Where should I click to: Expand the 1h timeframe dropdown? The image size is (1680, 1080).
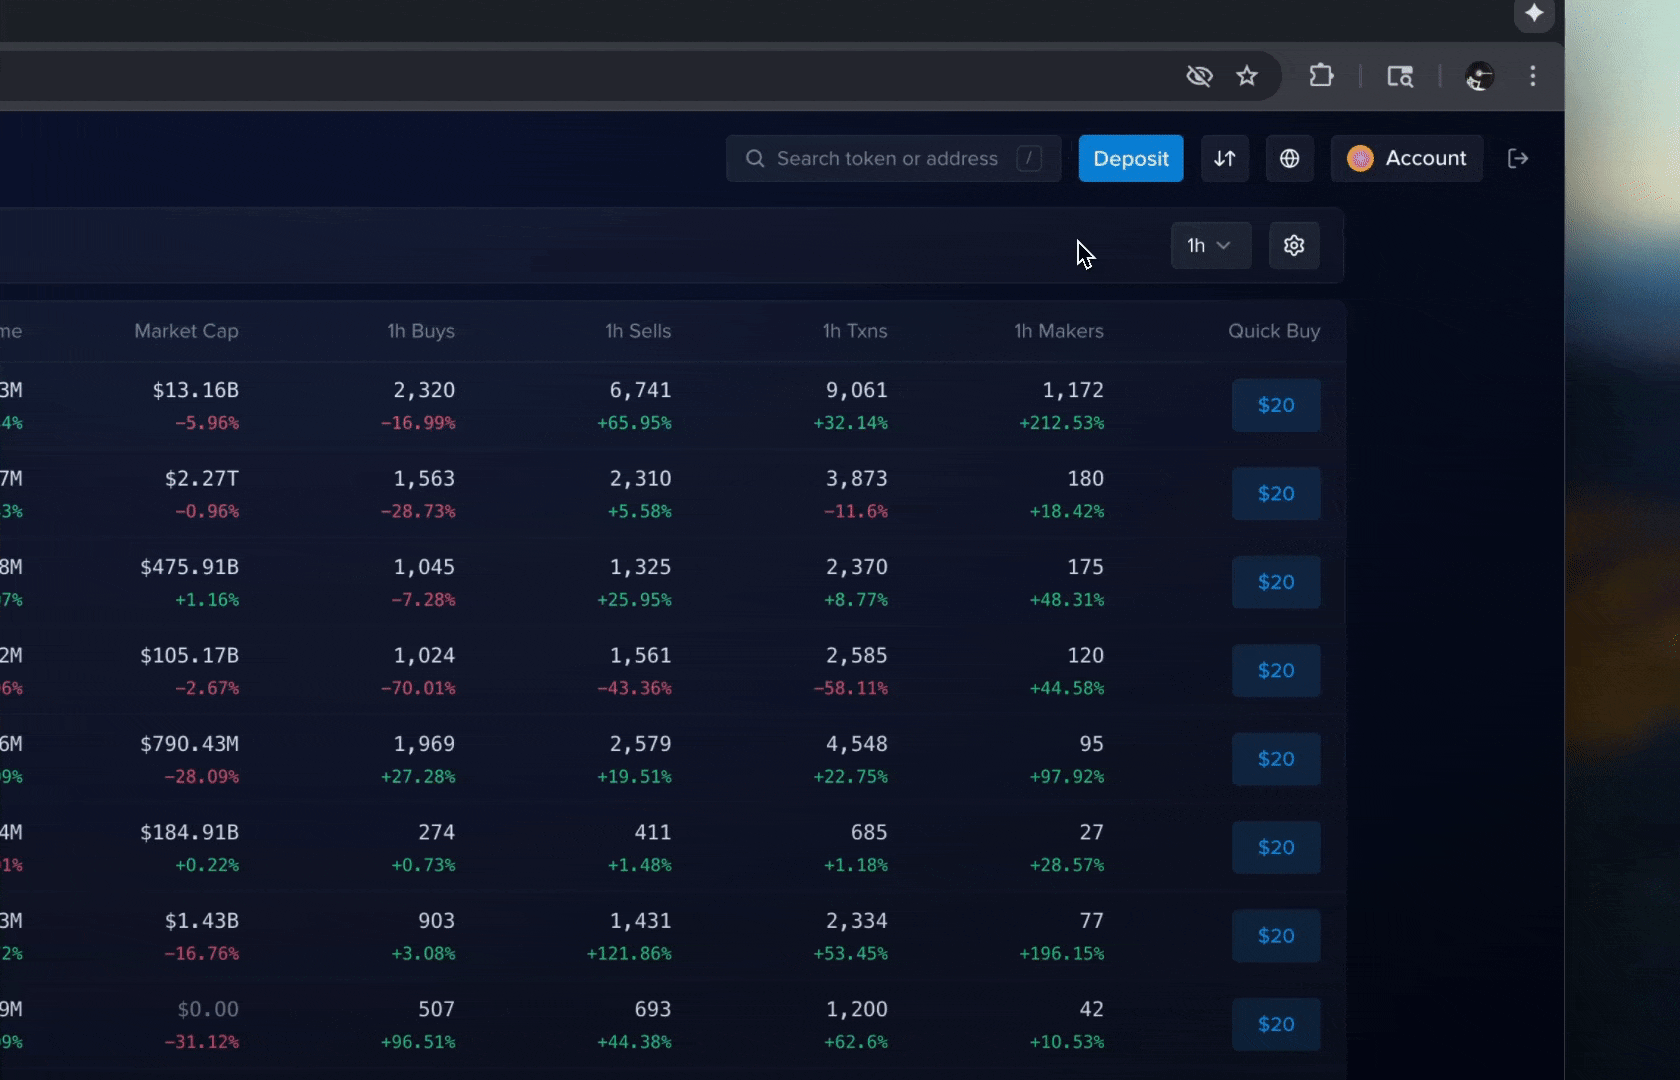click(x=1210, y=246)
